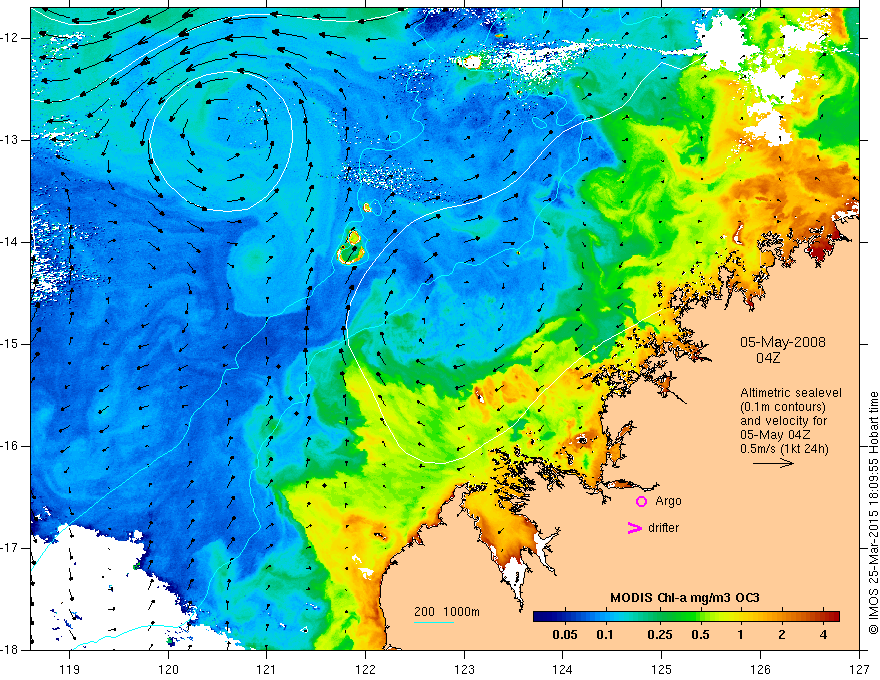Click the 2 value on the color scale
Viewport: 880px width, 680px height.
pos(782,635)
